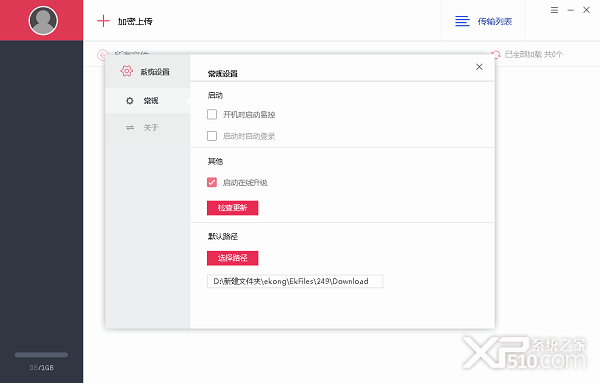This screenshot has height=383, width=600.
Task: Click the 已全部加载 共0个 status text
Action: click(534, 54)
